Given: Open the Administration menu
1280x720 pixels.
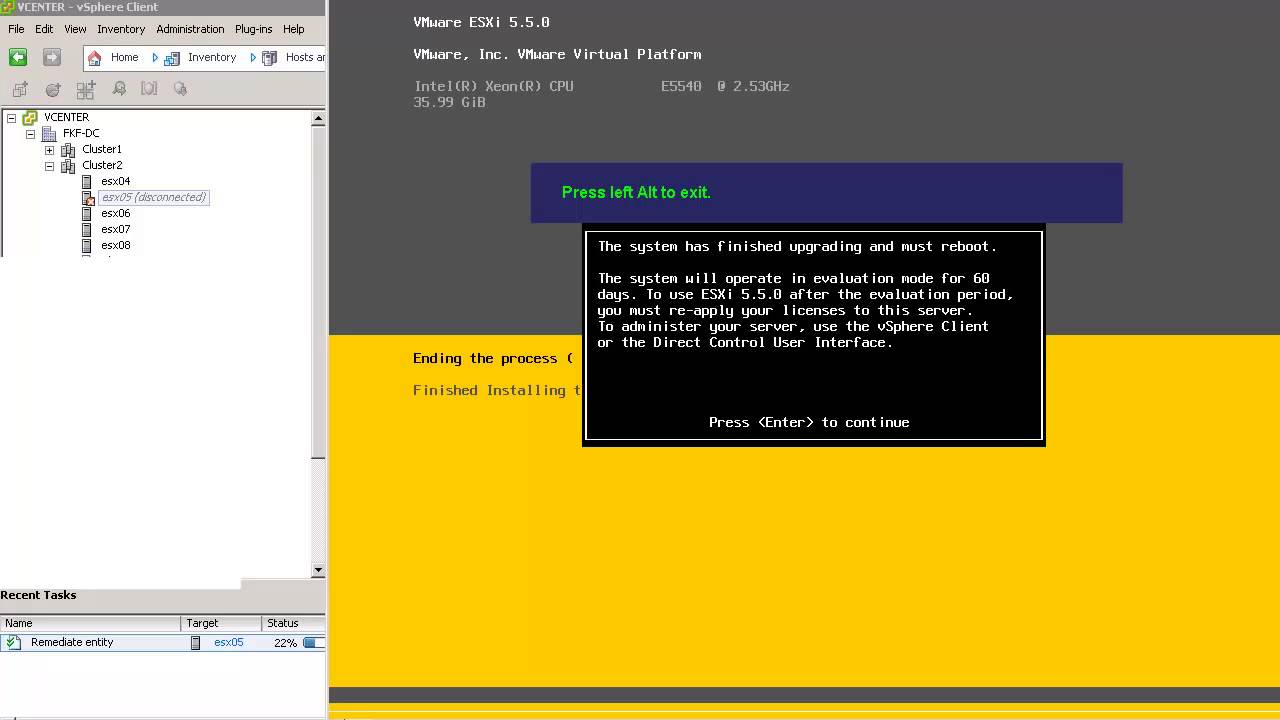Looking at the screenshot, I should click(190, 29).
